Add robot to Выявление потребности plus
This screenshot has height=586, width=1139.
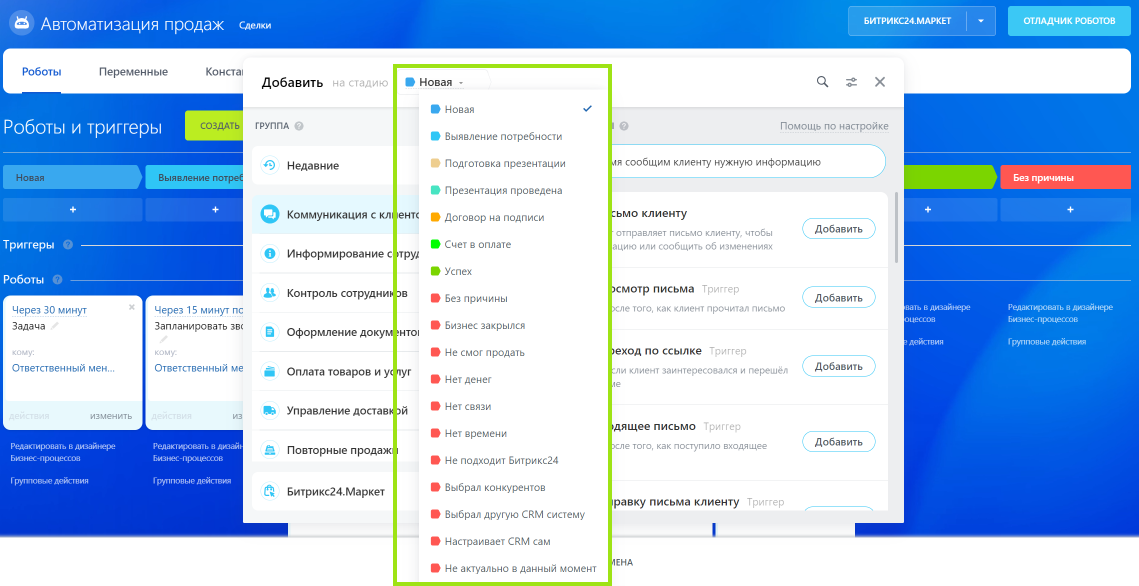coord(215,209)
